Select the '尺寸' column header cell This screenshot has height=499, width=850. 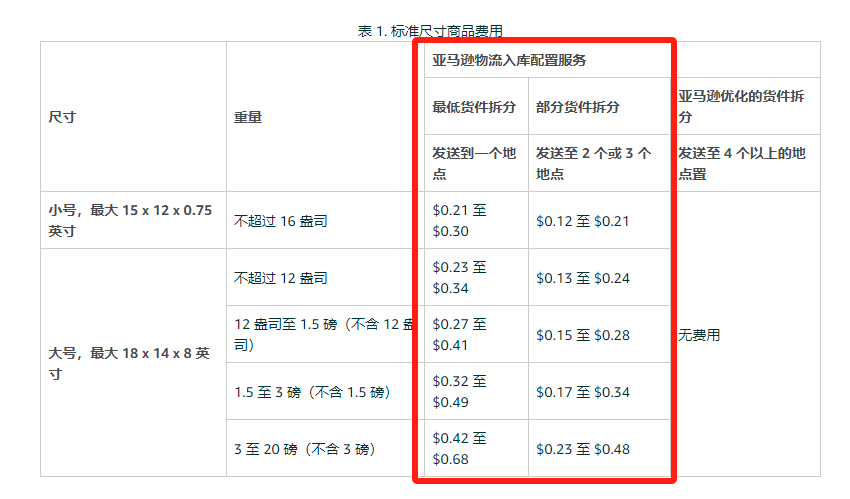tap(133, 116)
